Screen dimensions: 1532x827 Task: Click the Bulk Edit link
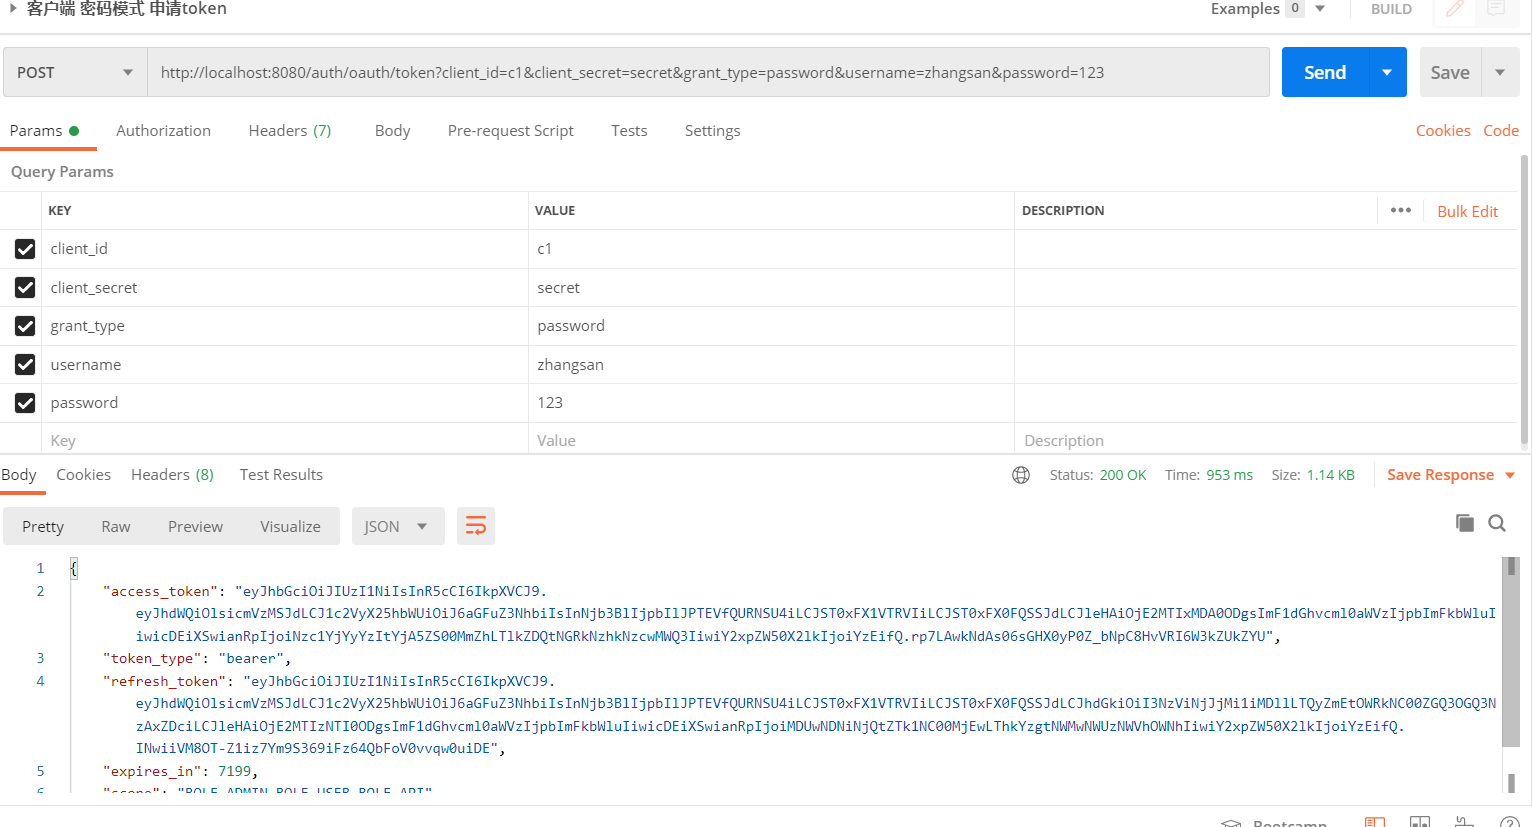coord(1467,211)
